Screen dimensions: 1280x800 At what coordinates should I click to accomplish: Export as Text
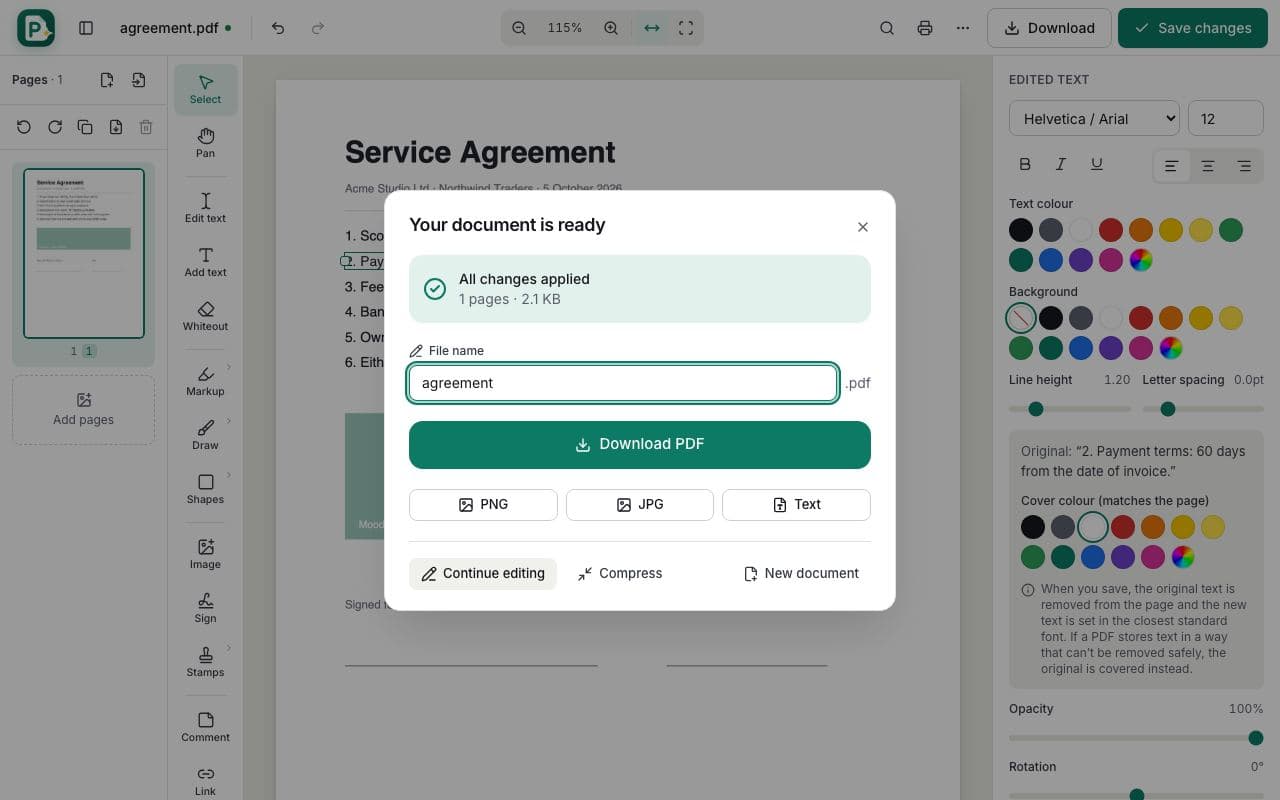[x=796, y=505]
